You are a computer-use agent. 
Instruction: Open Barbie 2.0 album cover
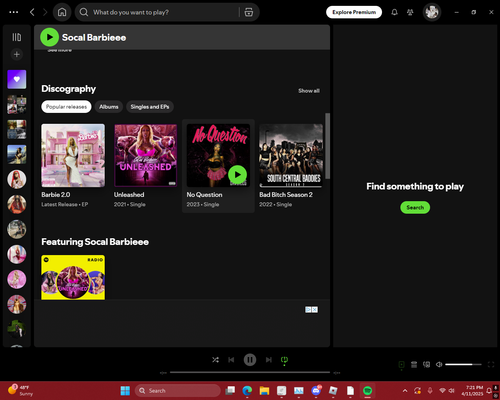[73, 155]
